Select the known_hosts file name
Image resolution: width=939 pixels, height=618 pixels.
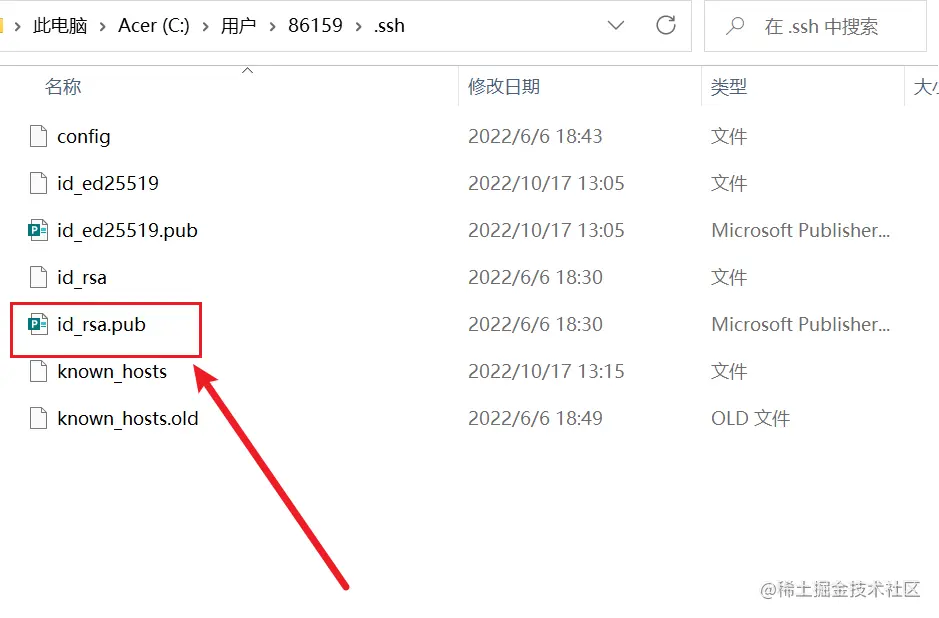(x=112, y=371)
